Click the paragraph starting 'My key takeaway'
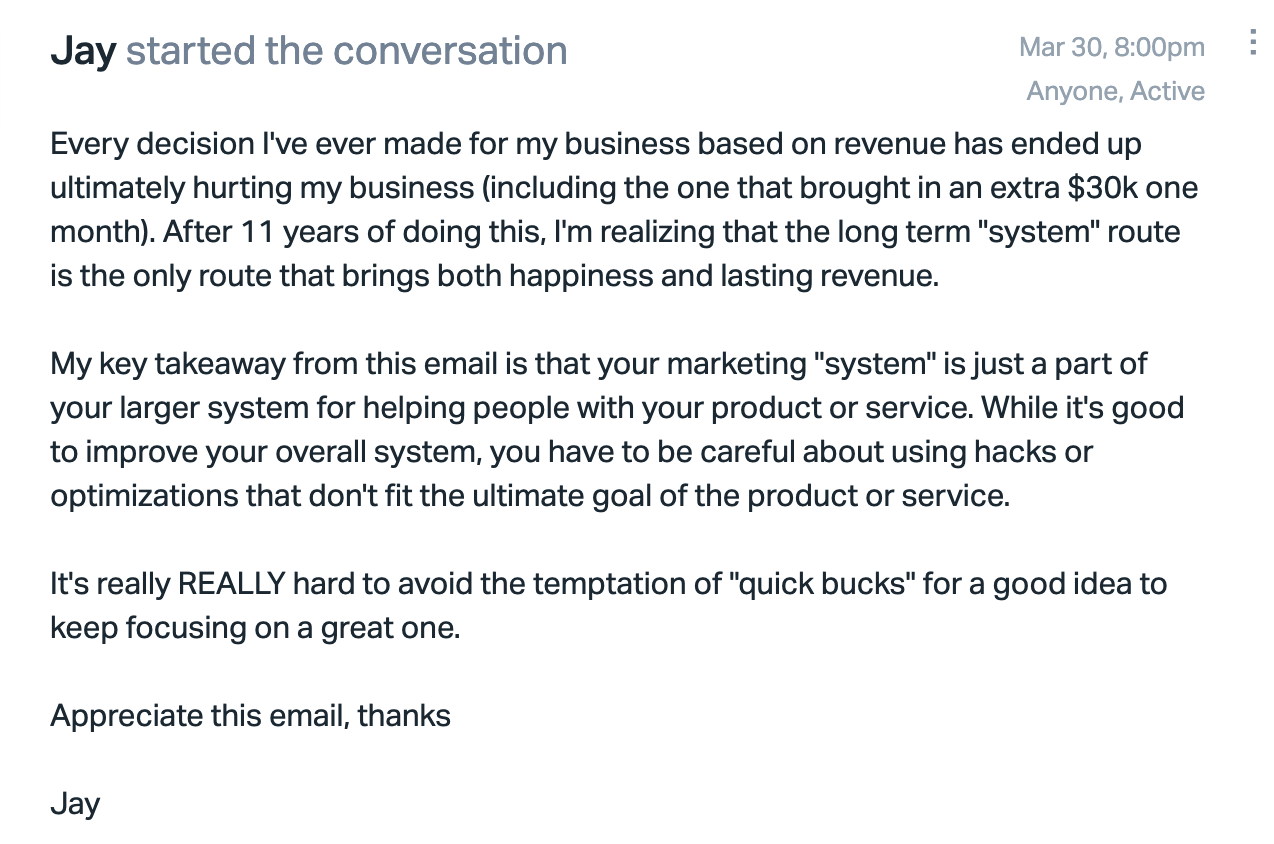The image size is (1274, 844). pyautogui.click(x=617, y=429)
